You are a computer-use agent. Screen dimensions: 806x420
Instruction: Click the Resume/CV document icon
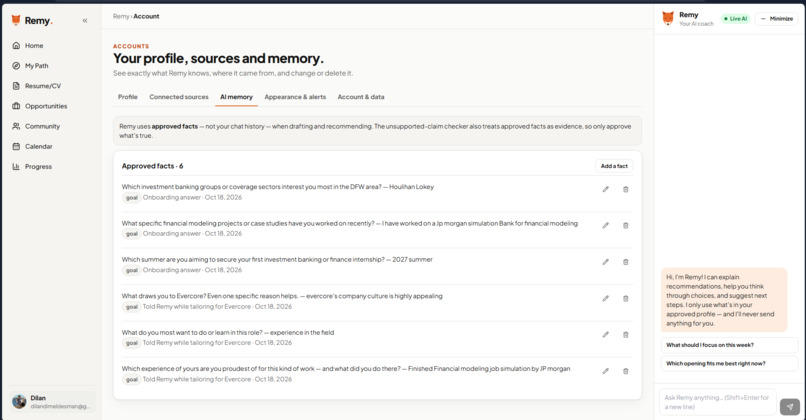pos(16,86)
